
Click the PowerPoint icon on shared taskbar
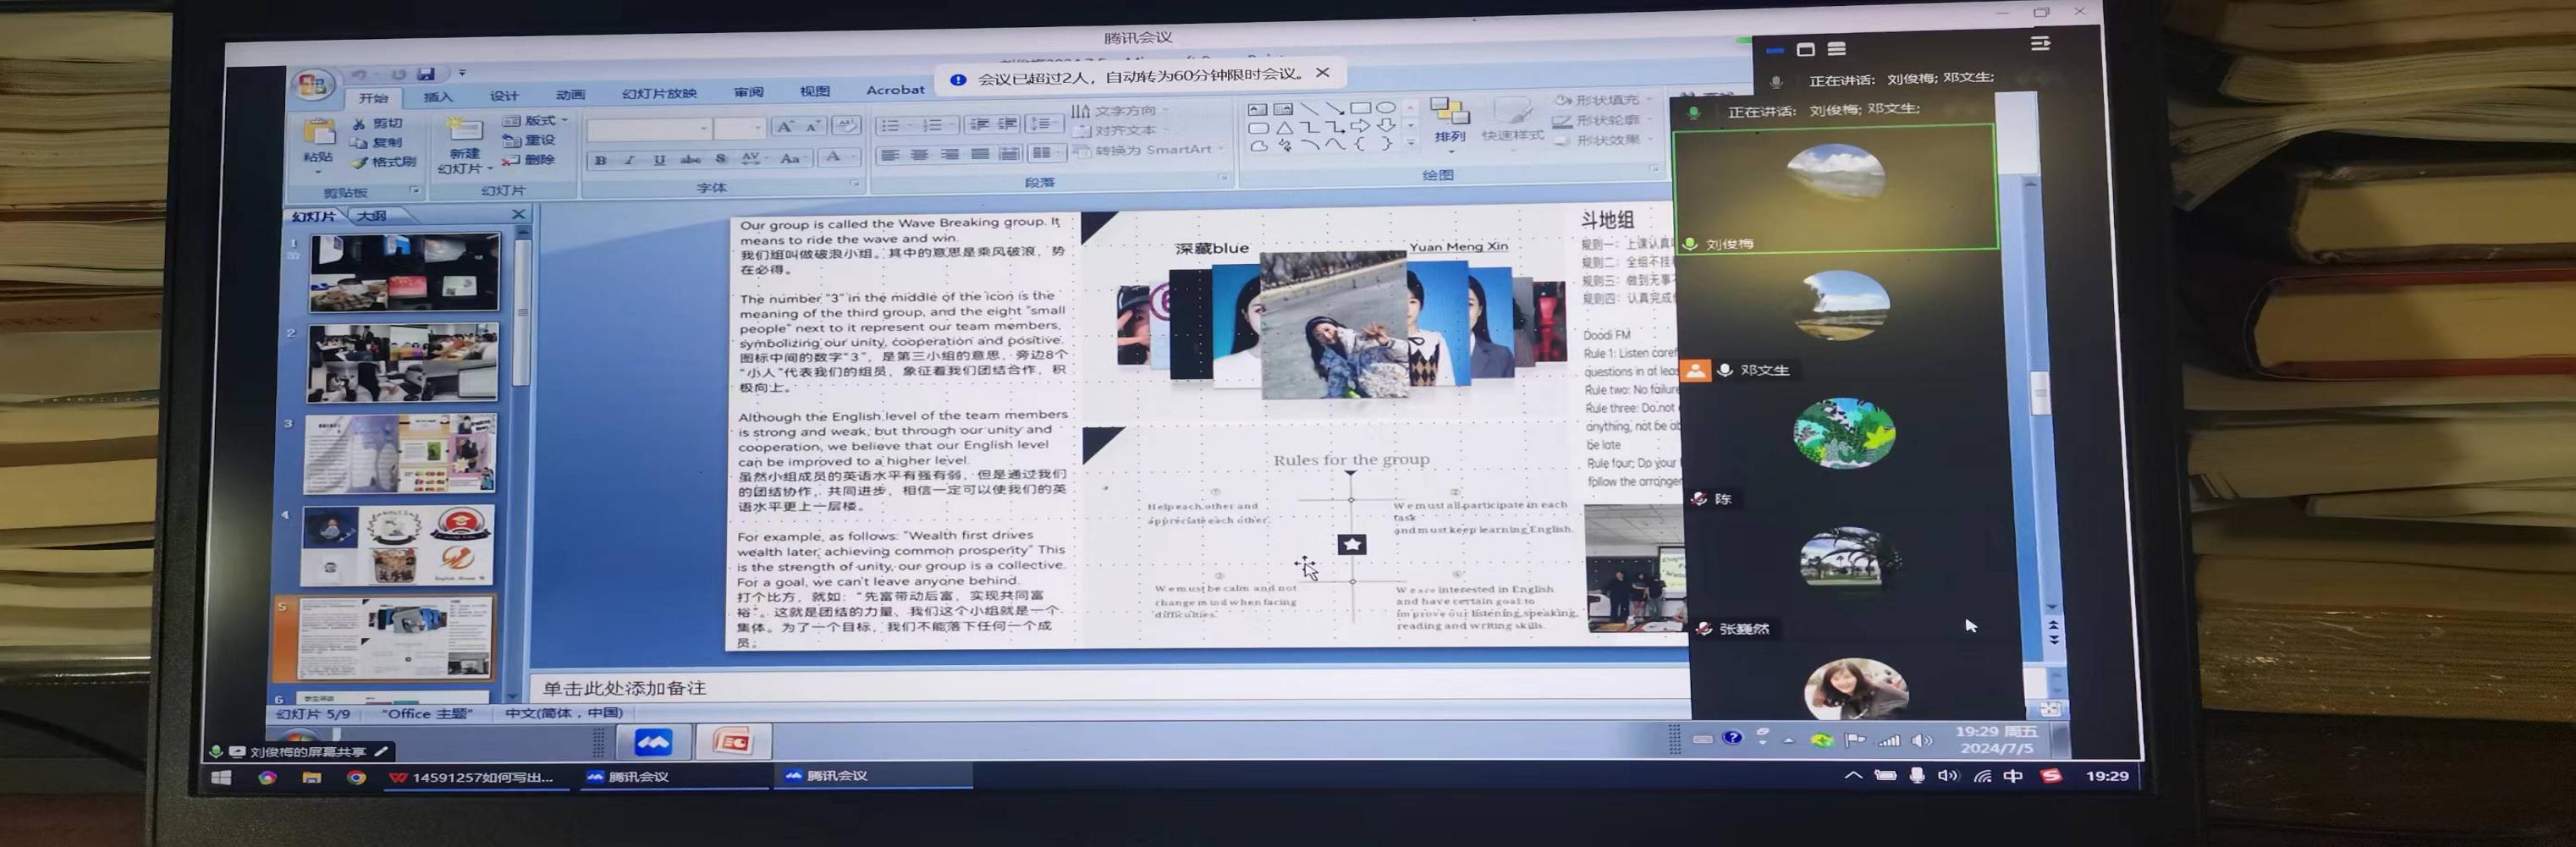pyautogui.click(x=732, y=742)
